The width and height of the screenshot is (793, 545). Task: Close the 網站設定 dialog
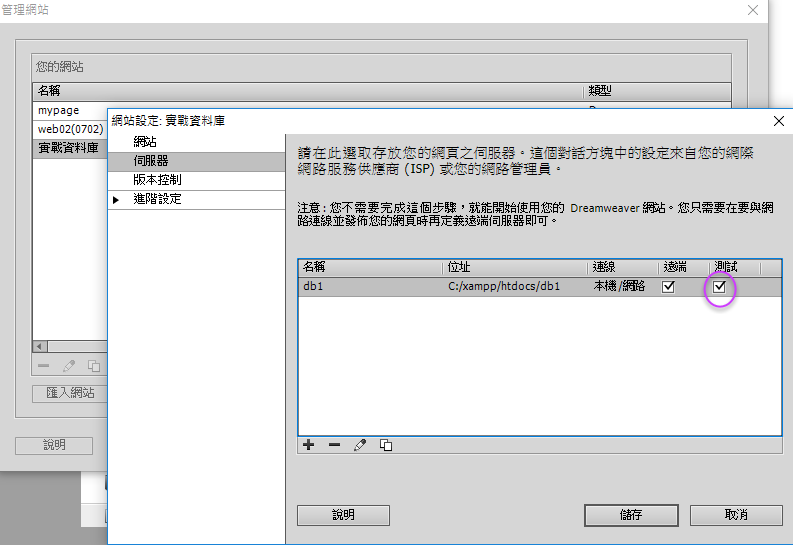pos(779,120)
